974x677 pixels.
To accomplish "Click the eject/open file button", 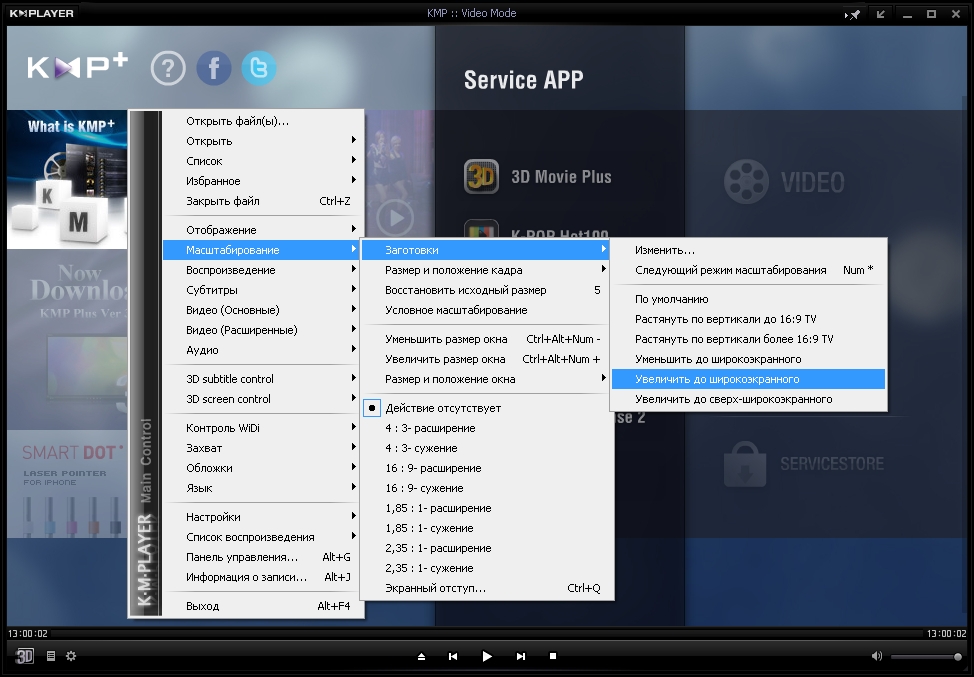I will [421, 657].
